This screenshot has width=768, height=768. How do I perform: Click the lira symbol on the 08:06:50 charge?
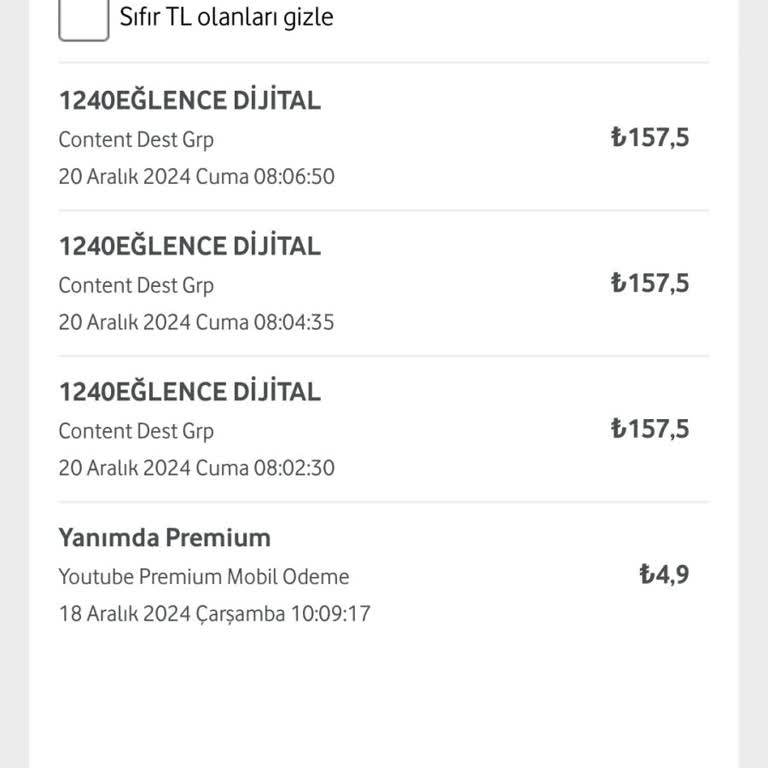(619, 138)
